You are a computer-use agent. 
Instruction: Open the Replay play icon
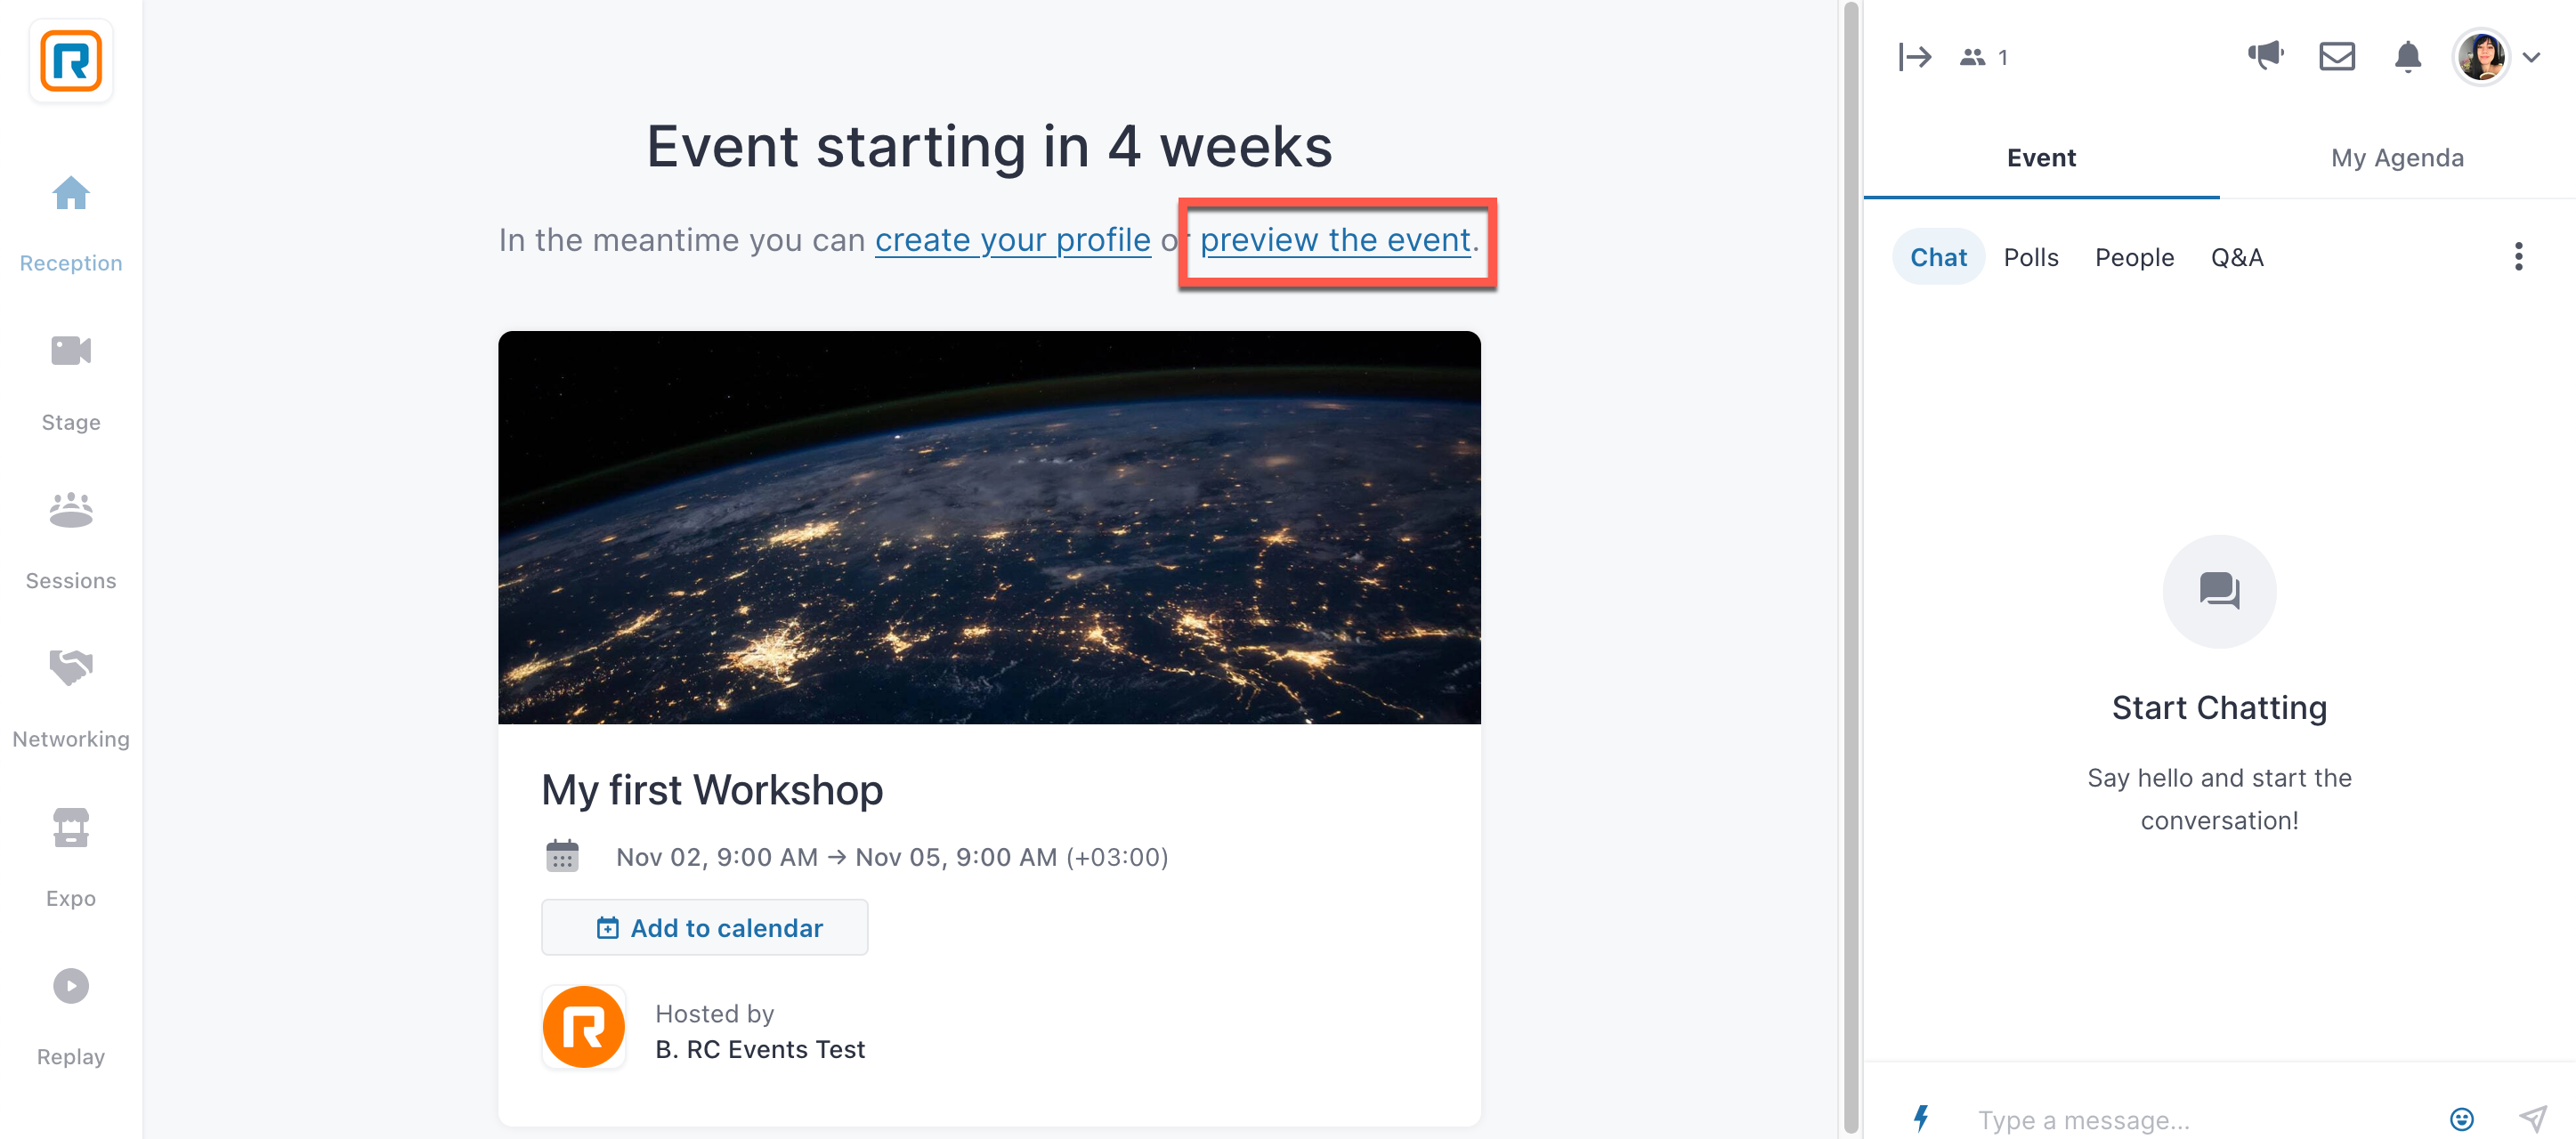[71, 986]
